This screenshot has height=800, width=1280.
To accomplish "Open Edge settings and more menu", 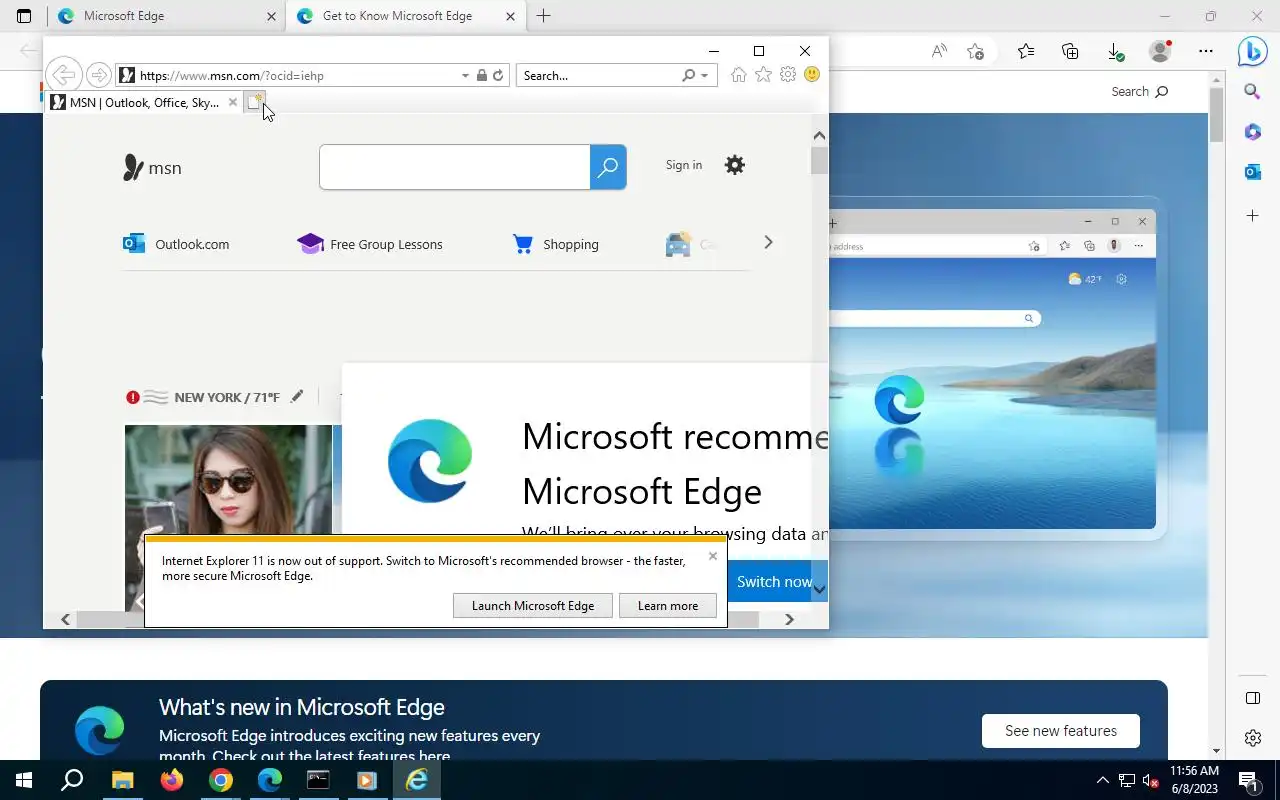I will click(1206, 51).
